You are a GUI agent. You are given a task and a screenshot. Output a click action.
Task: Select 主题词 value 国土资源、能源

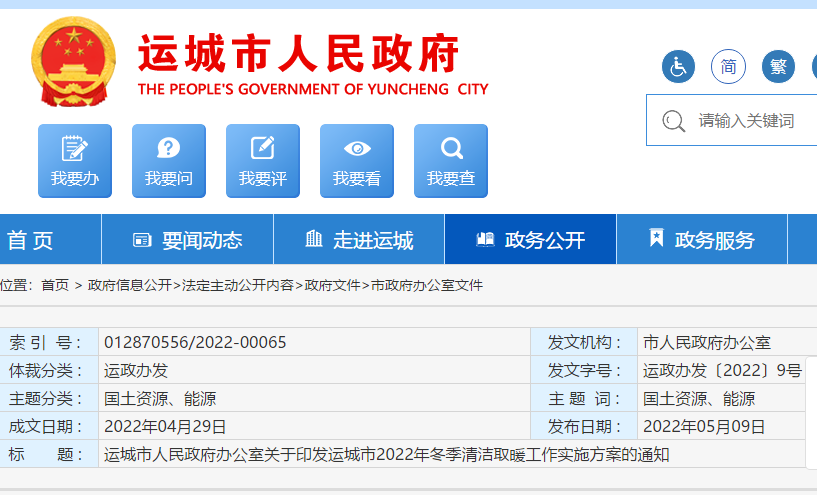pos(699,399)
